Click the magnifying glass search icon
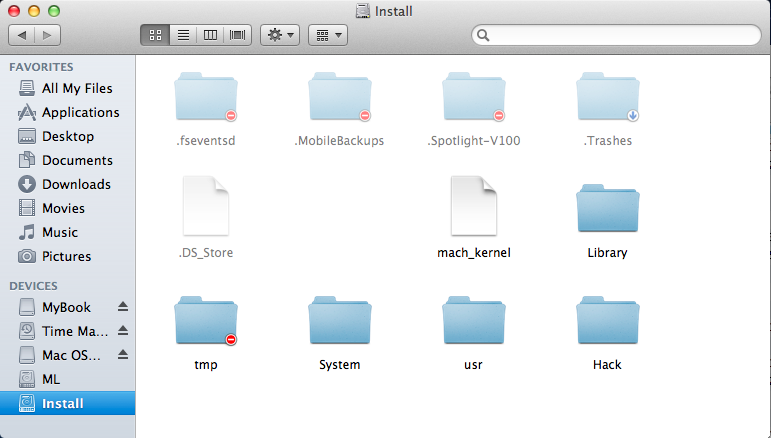 483,35
